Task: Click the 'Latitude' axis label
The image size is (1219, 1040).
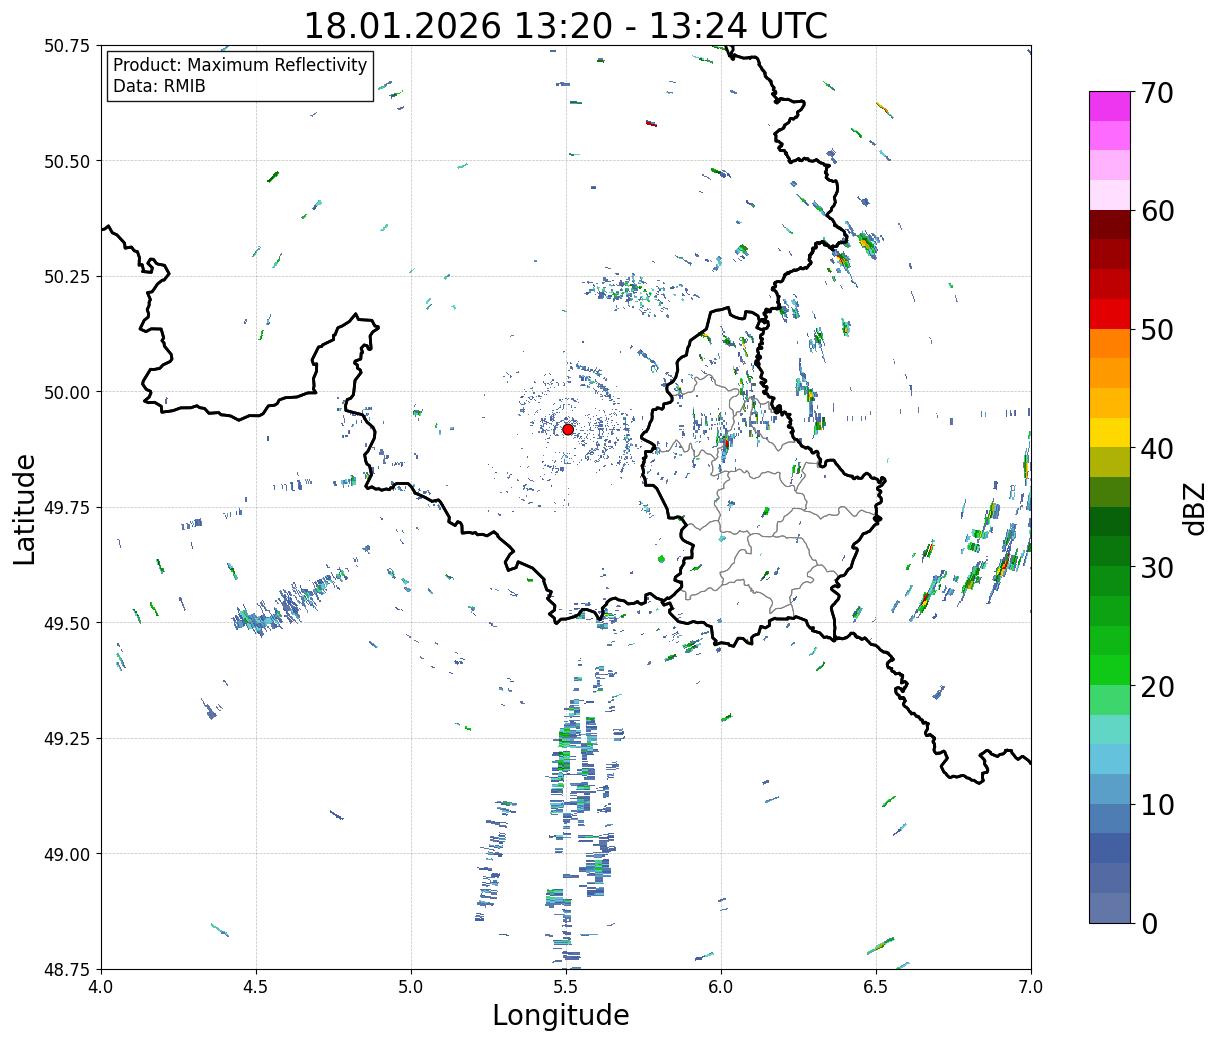Action: 25,509
